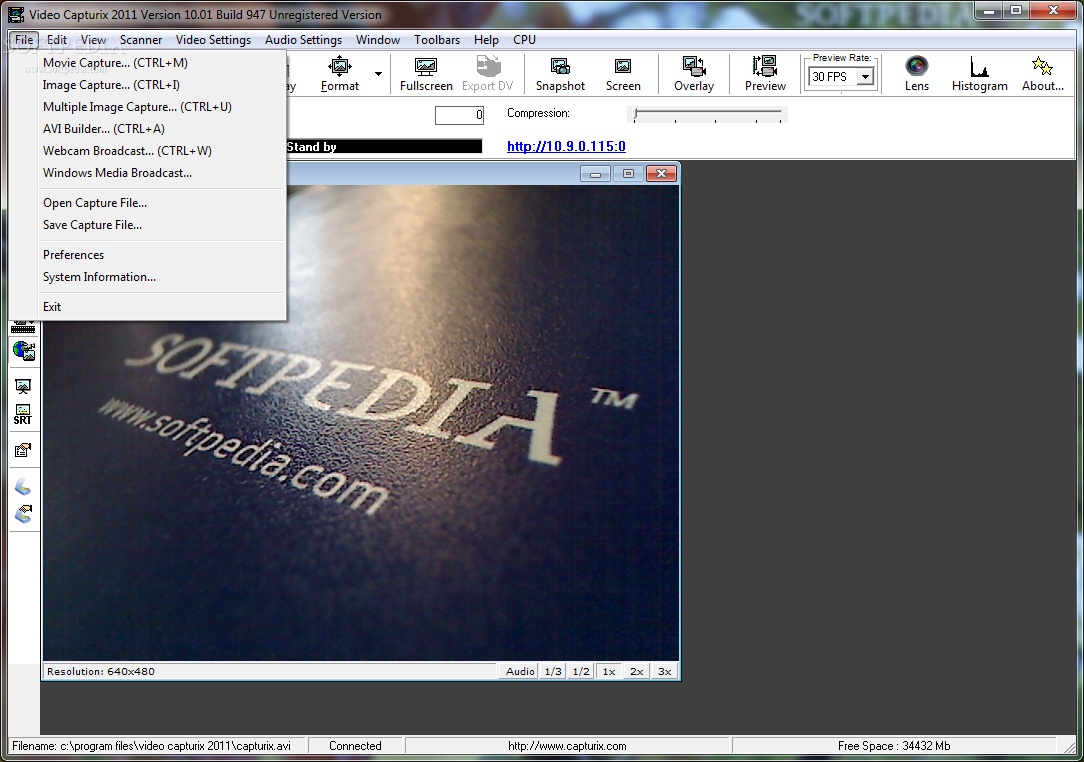The height and width of the screenshot is (762, 1084).
Task: Set preview zoom to 1x
Action: coord(609,671)
